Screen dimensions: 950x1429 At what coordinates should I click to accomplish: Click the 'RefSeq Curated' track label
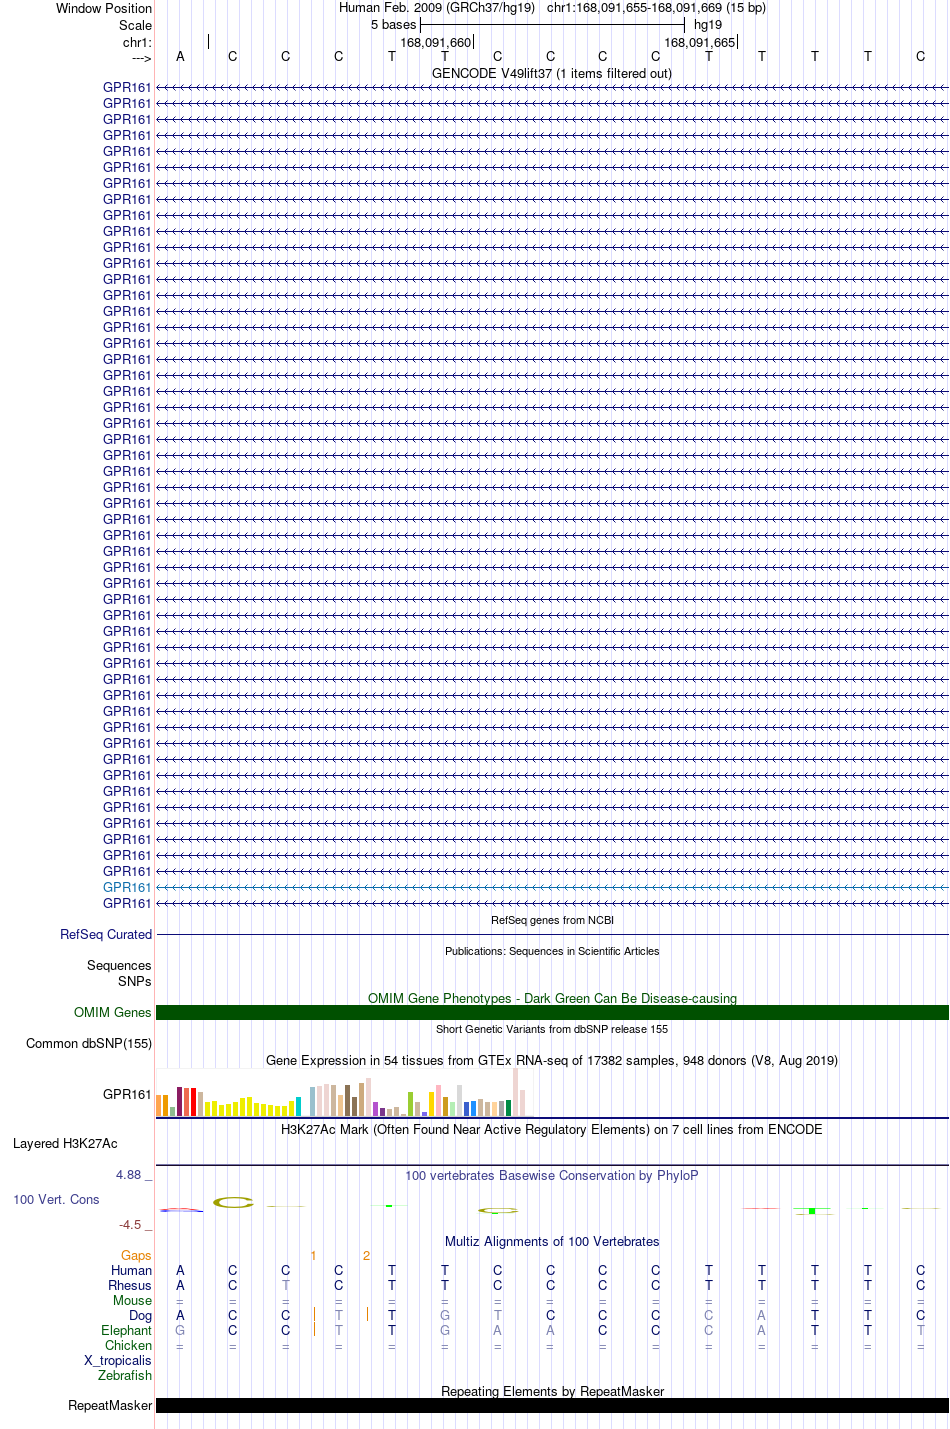(106, 934)
